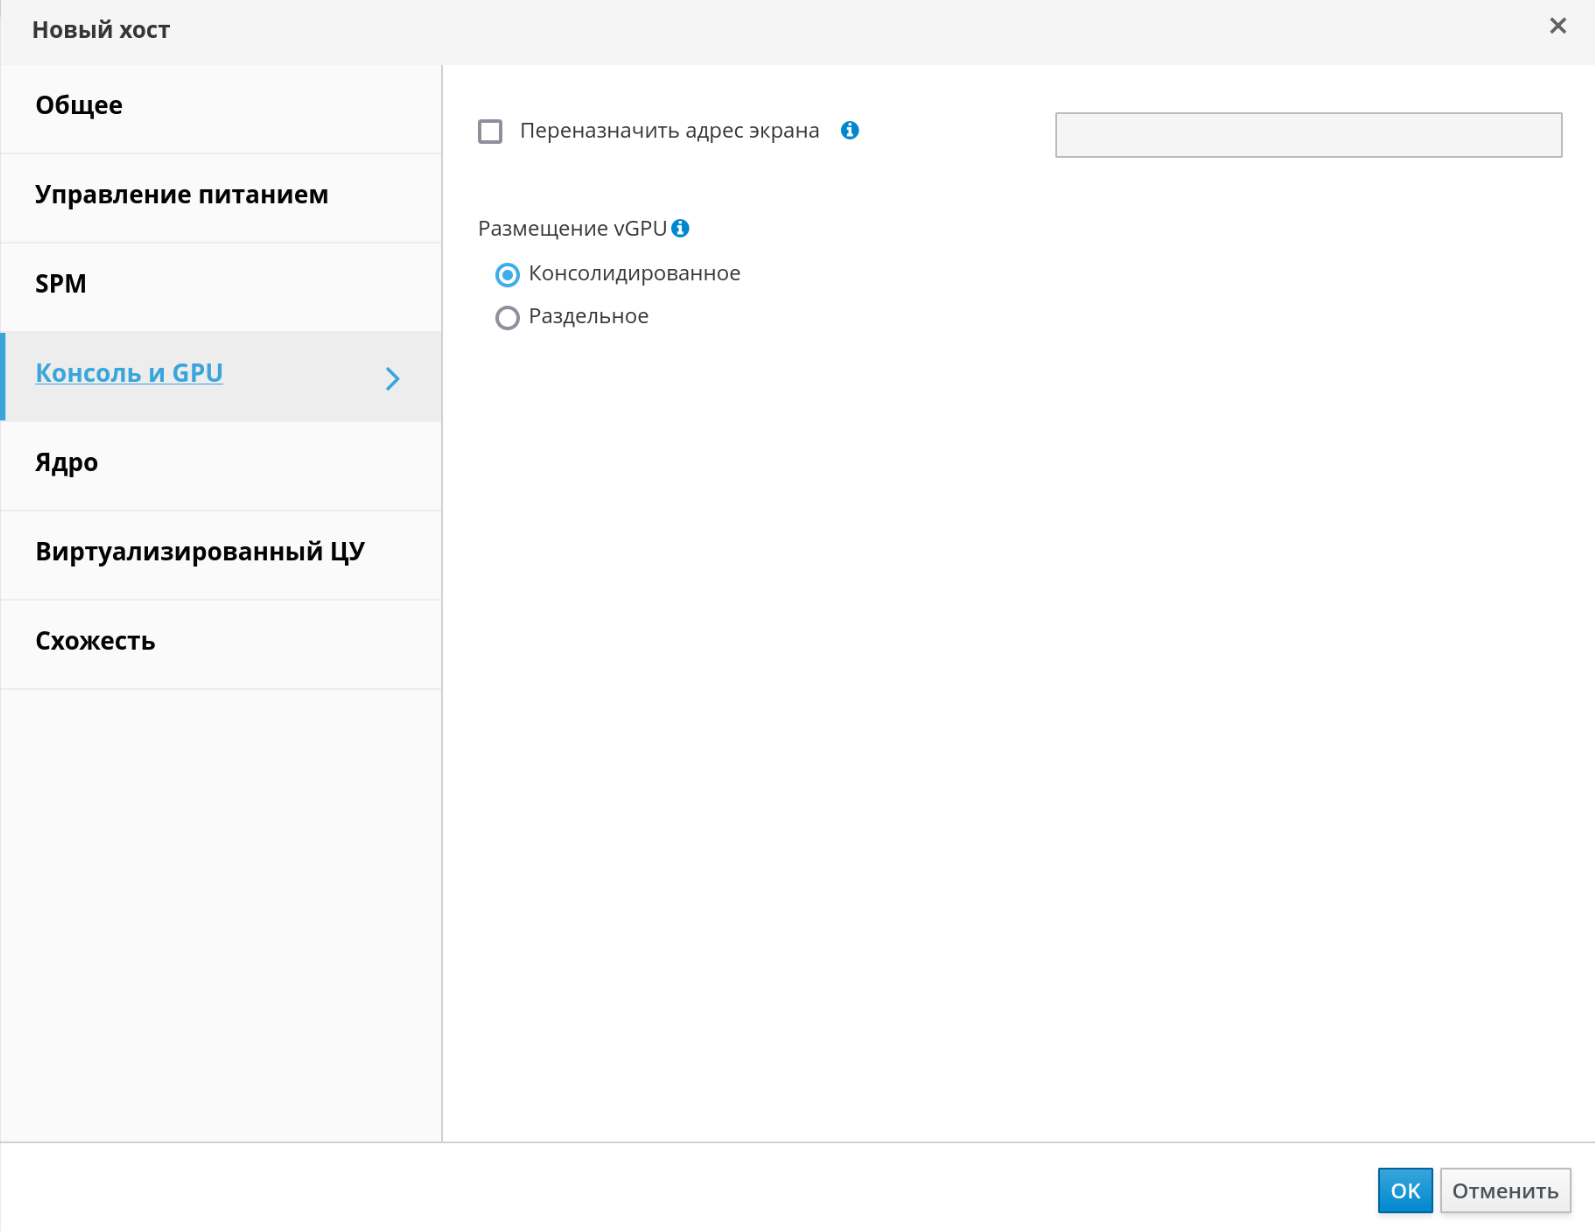This screenshot has height=1231, width=1595.
Task: Click the Отменить button
Action: pyautogui.click(x=1504, y=1190)
